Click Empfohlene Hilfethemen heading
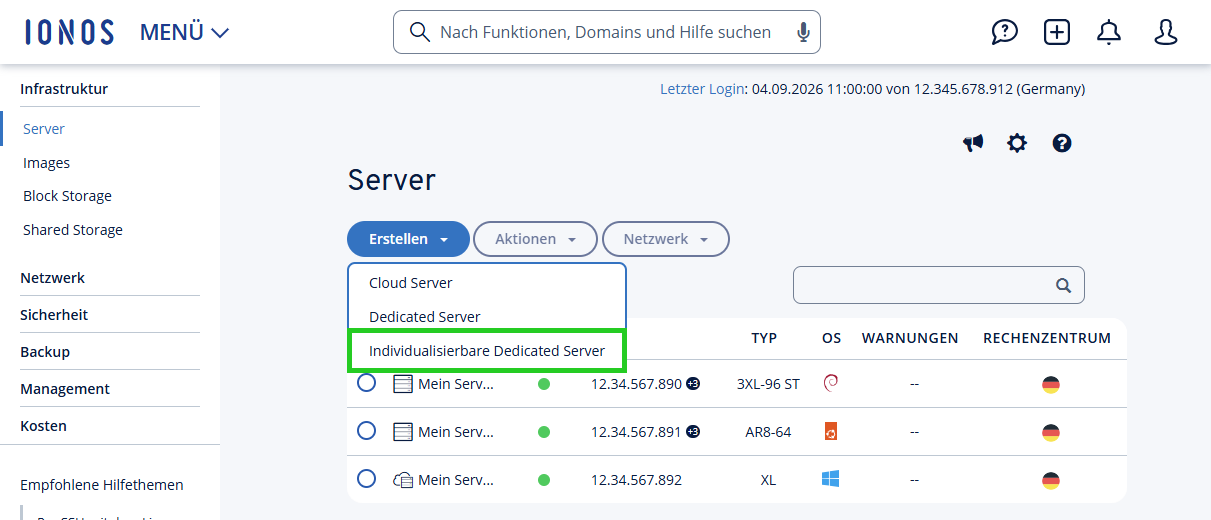Viewport: 1211px width, 520px height. pos(102,485)
